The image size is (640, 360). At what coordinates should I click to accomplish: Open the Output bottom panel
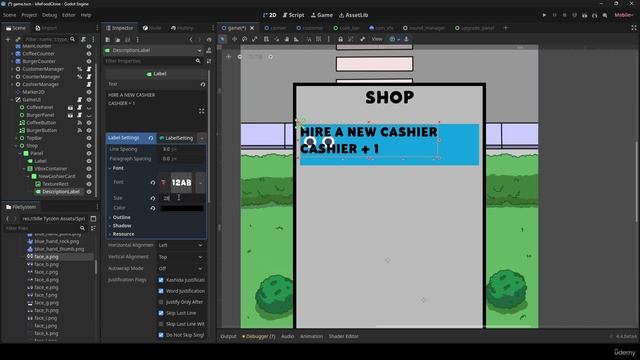pyautogui.click(x=228, y=336)
